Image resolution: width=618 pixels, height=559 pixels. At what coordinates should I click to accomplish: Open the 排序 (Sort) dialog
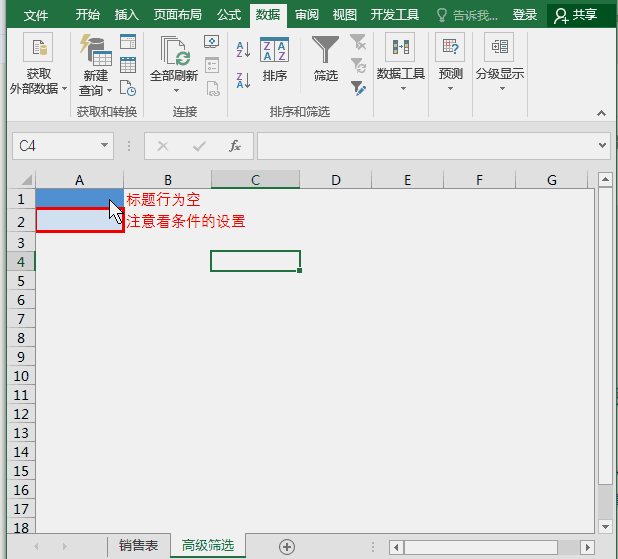coord(274,59)
